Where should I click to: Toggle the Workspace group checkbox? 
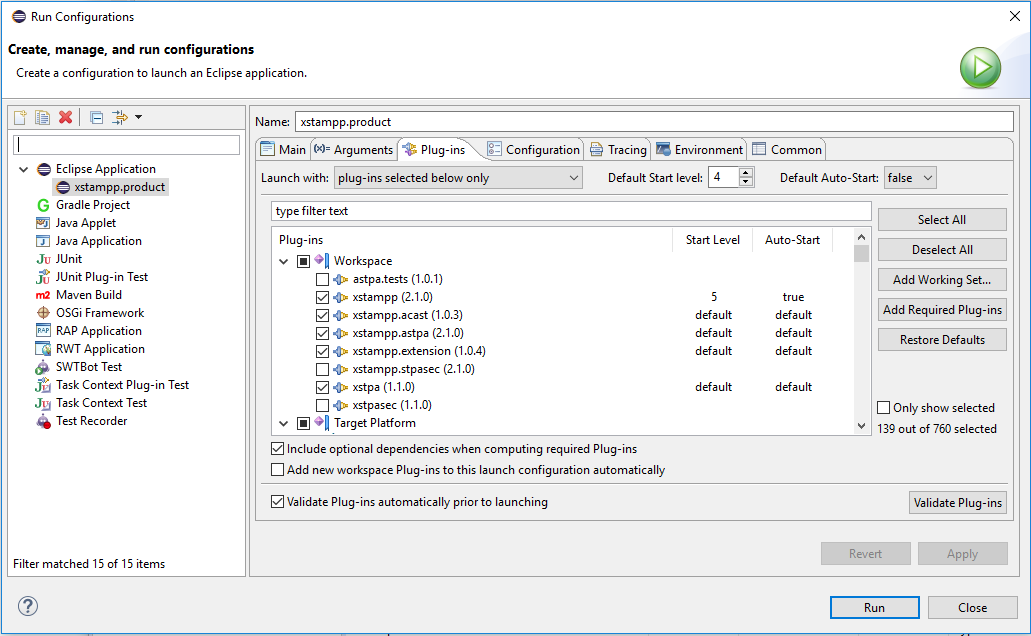tap(303, 261)
